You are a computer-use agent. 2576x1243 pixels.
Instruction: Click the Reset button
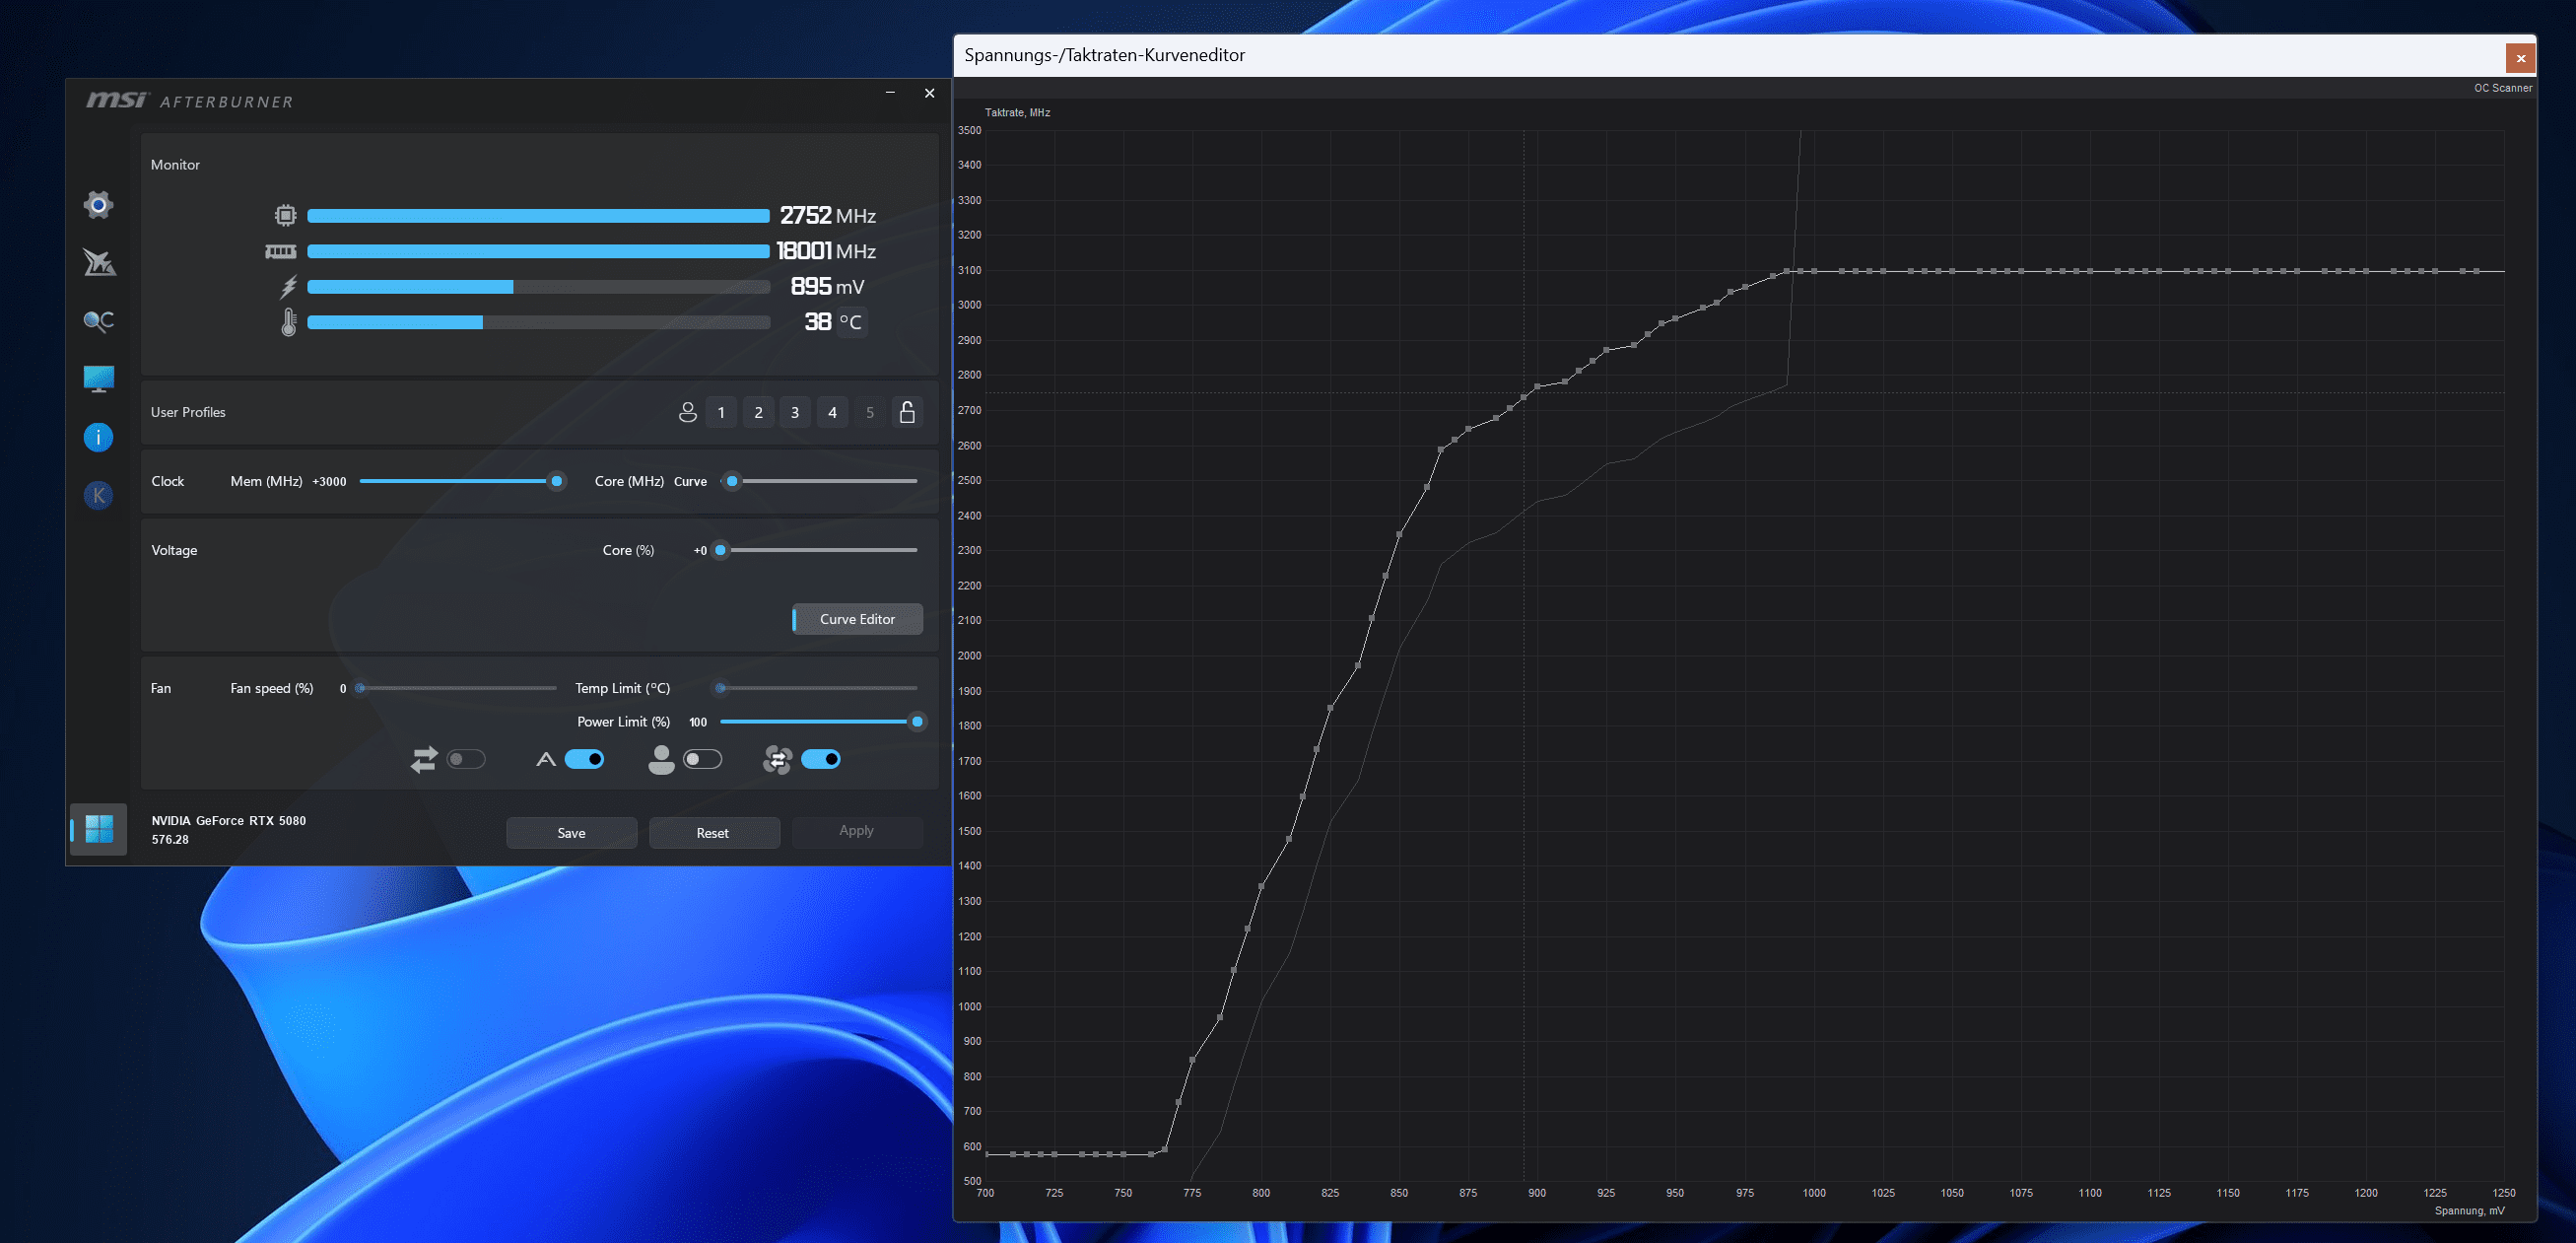click(713, 832)
